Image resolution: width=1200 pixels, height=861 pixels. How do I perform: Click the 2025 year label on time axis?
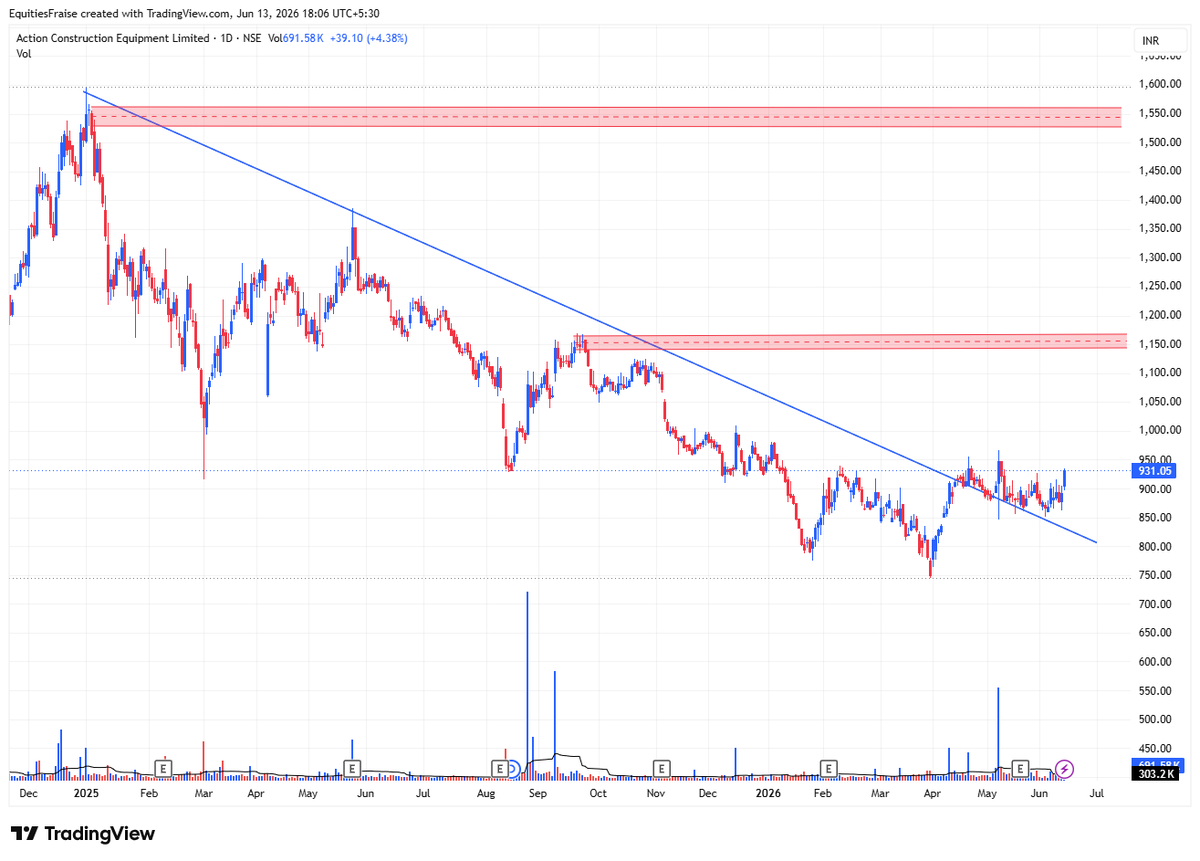(87, 793)
